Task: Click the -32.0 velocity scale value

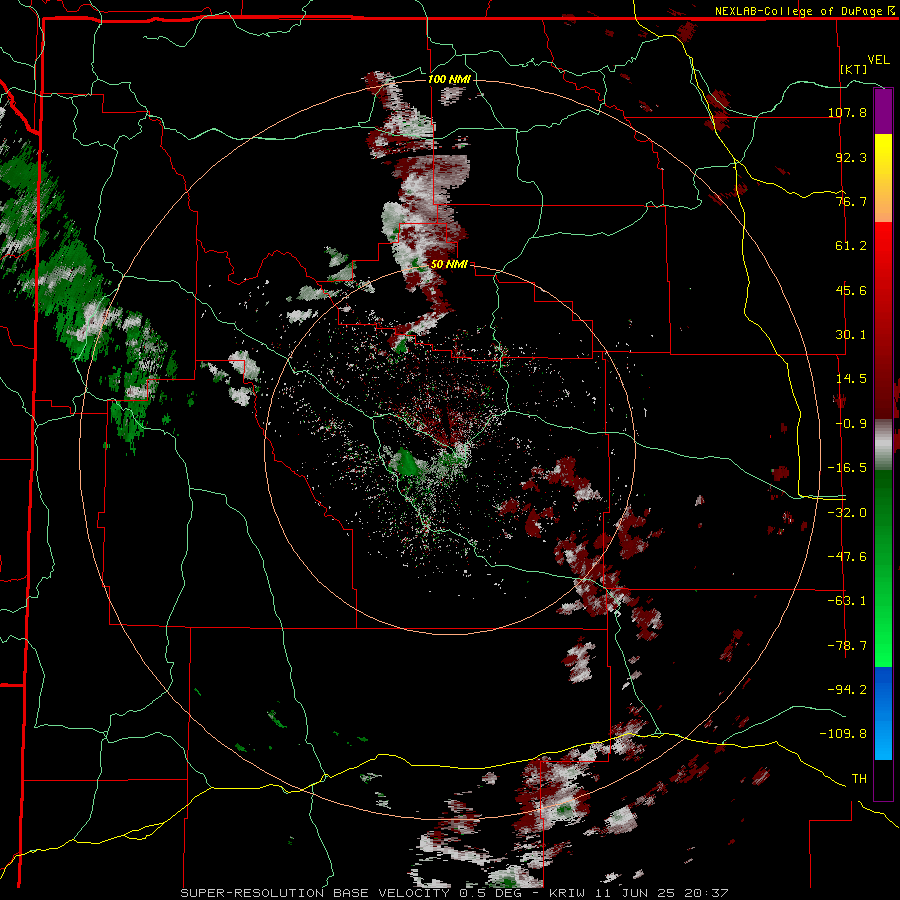Action: tap(848, 512)
